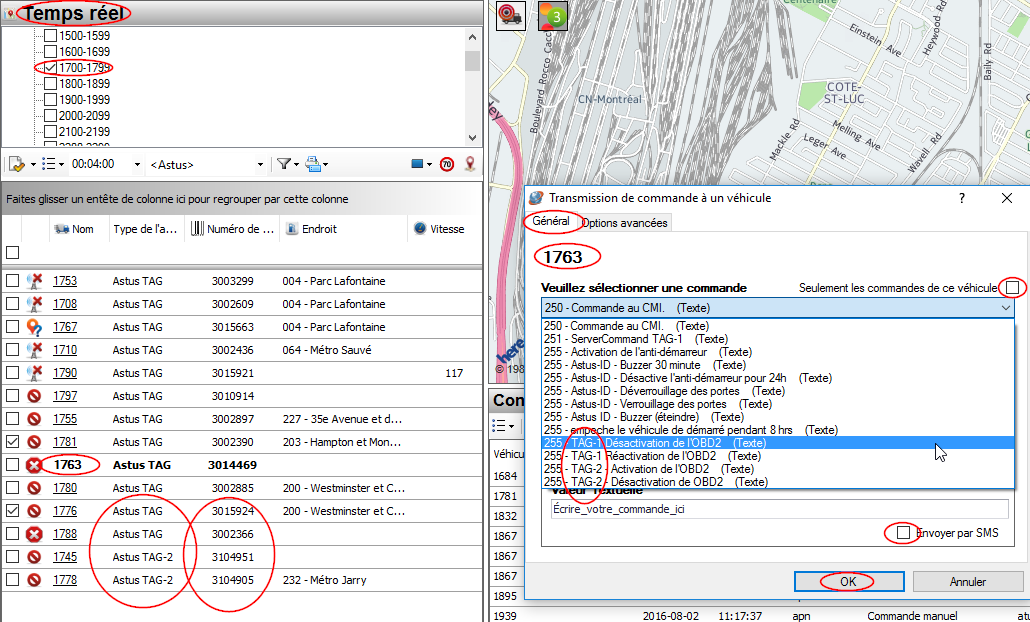The height and width of the screenshot is (622, 1030).
Task: Switch to the 'Options avancées' tab
Action: (x=625, y=223)
